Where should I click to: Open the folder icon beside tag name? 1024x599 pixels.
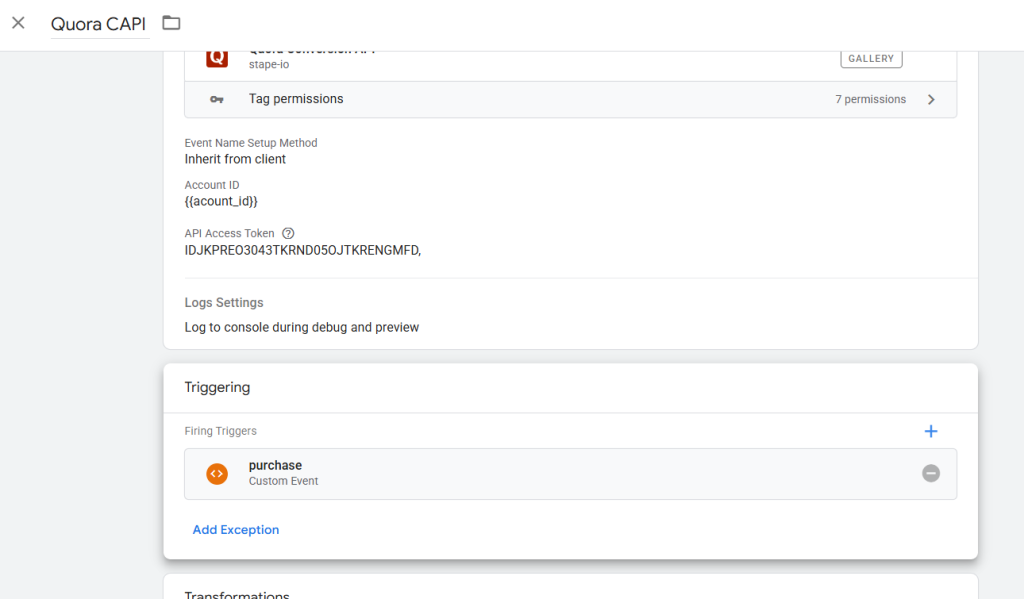pyautogui.click(x=171, y=23)
